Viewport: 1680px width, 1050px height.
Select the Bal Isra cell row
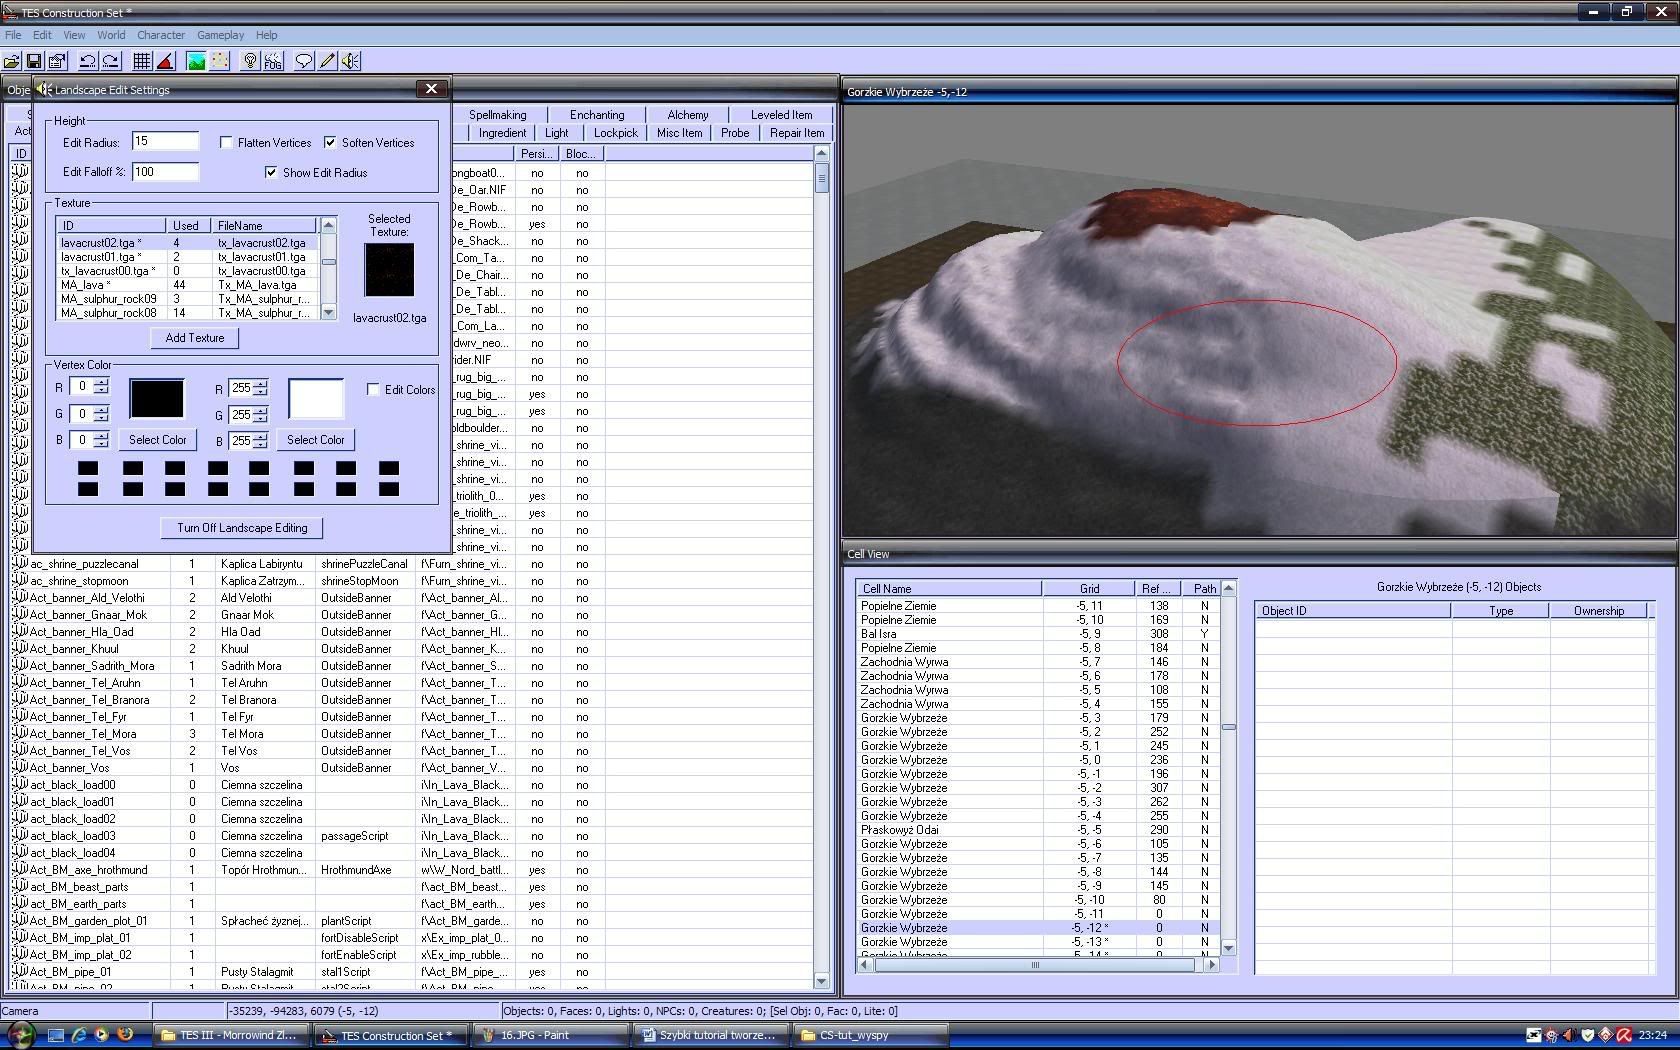coord(1040,634)
